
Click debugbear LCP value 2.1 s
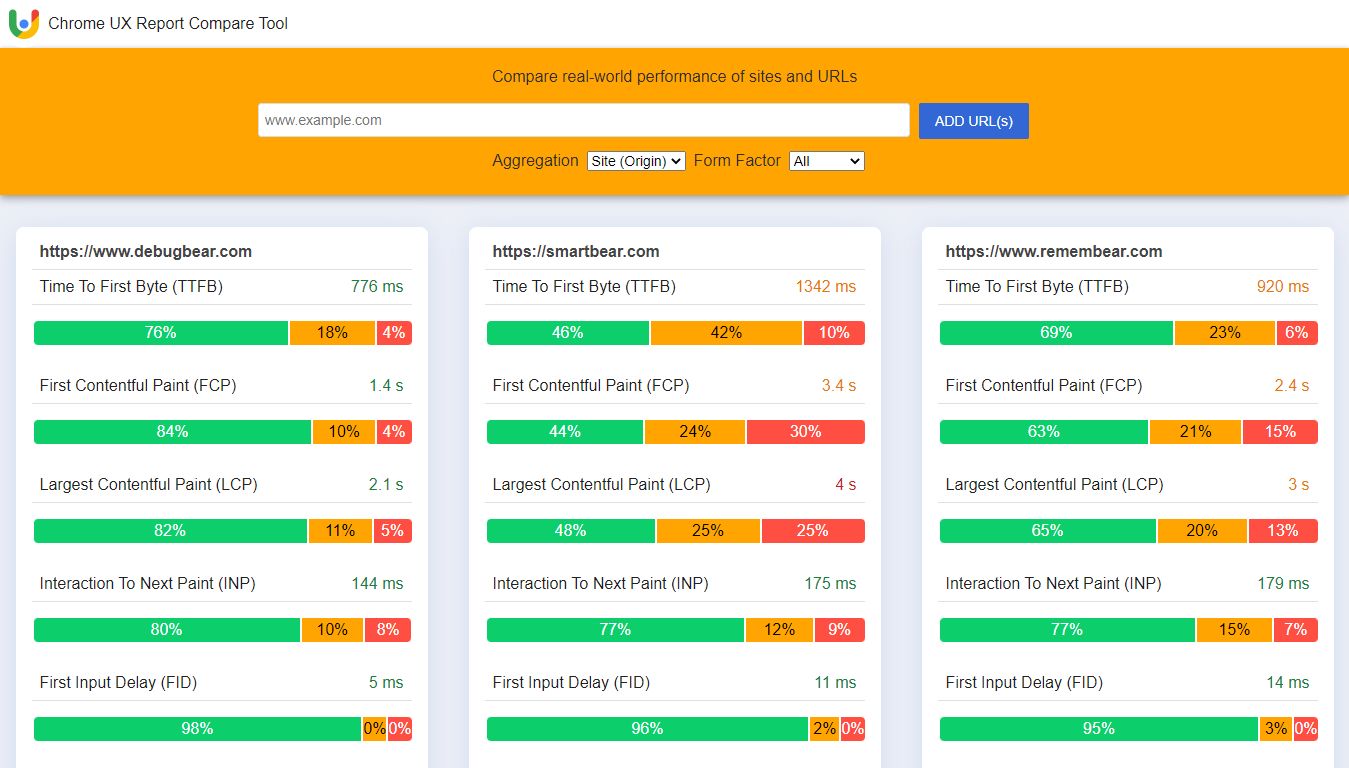tap(386, 484)
